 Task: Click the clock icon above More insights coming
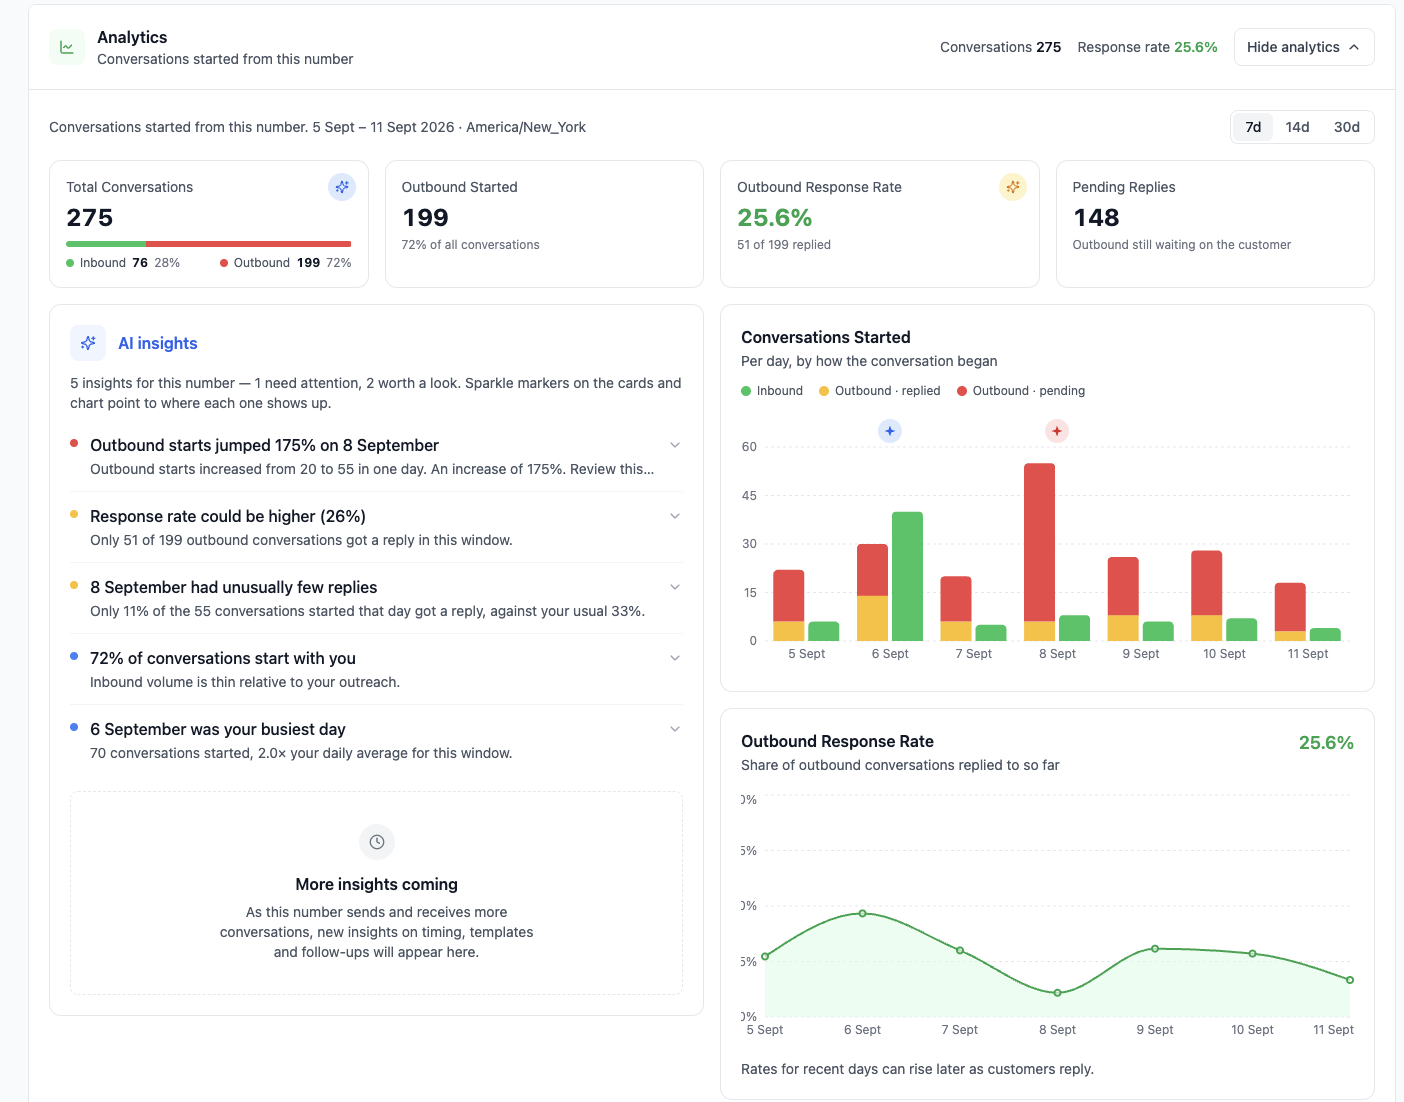(x=377, y=842)
